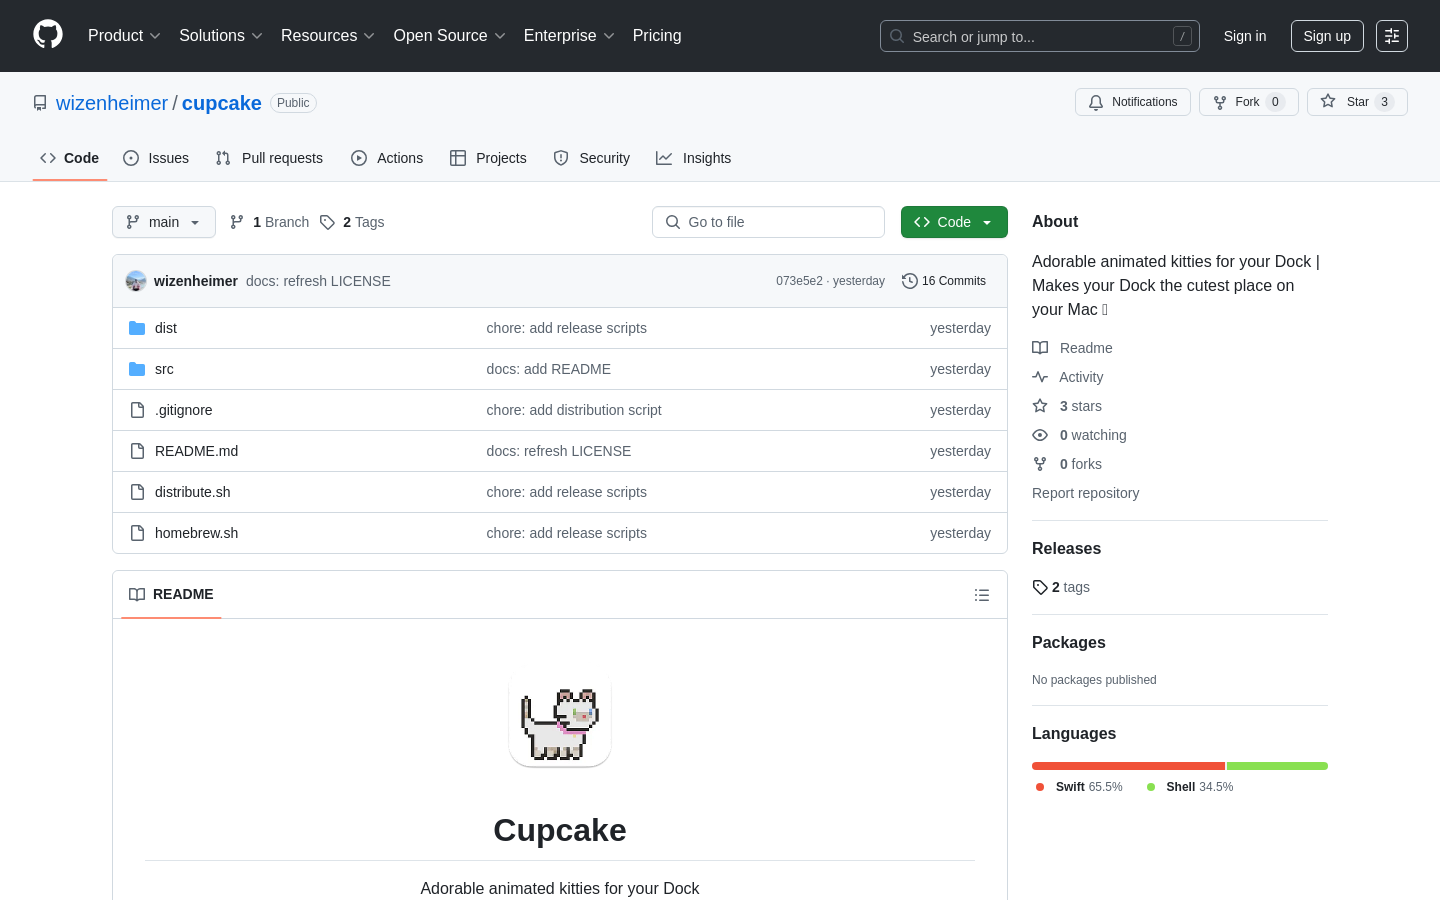Click the Shell 34.5% language entry

(1190, 787)
